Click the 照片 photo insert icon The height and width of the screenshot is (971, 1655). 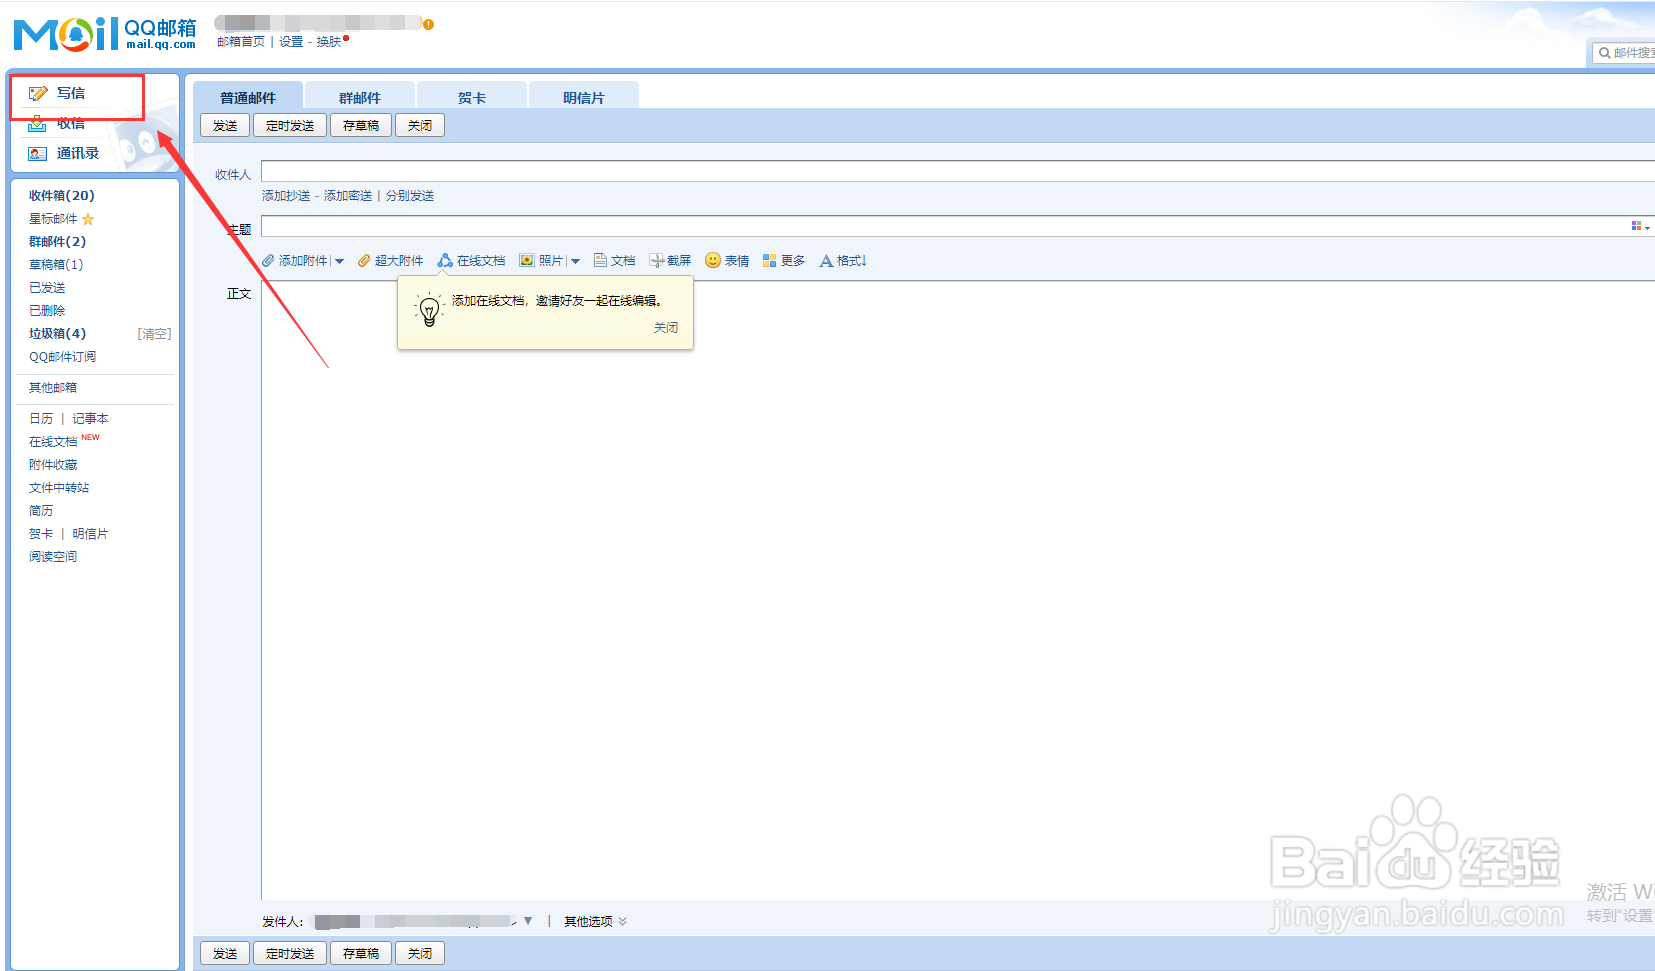pos(527,261)
